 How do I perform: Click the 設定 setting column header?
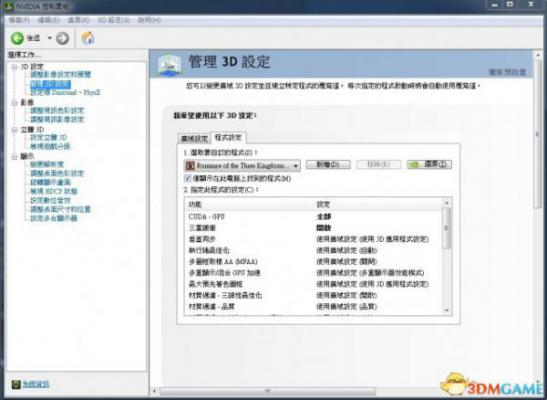pyautogui.click(x=323, y=204)
